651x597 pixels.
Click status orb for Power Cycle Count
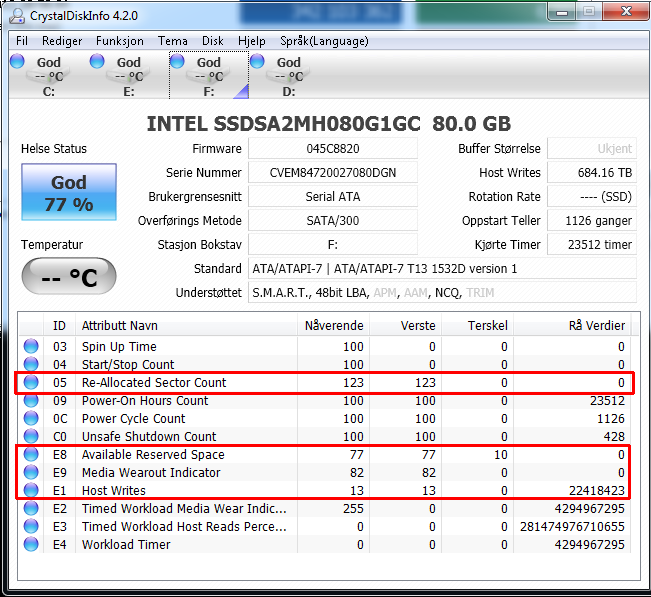[31, 418]
